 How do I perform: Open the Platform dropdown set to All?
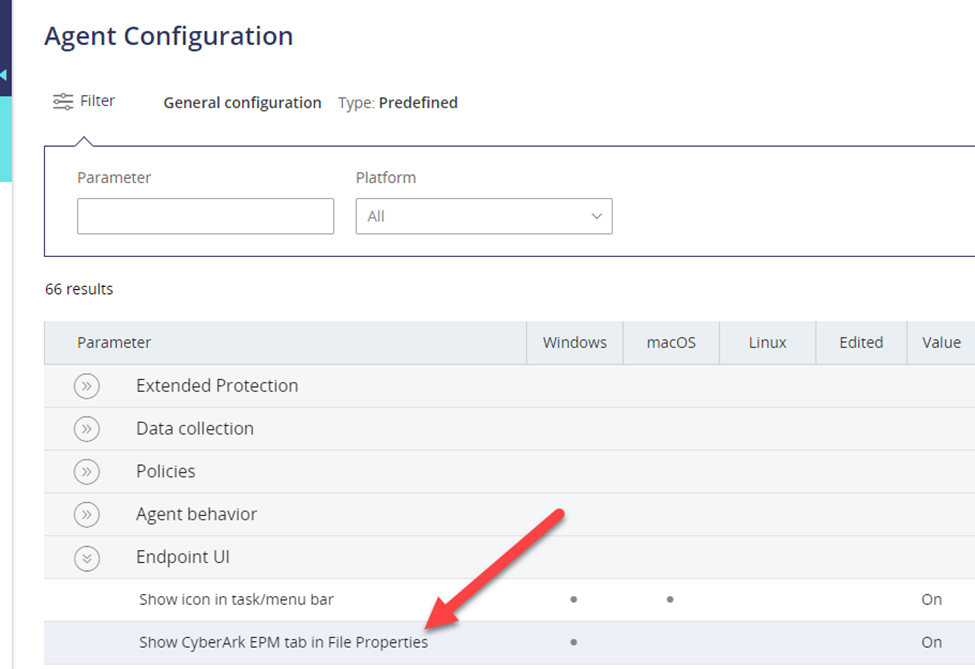[484, 216]
